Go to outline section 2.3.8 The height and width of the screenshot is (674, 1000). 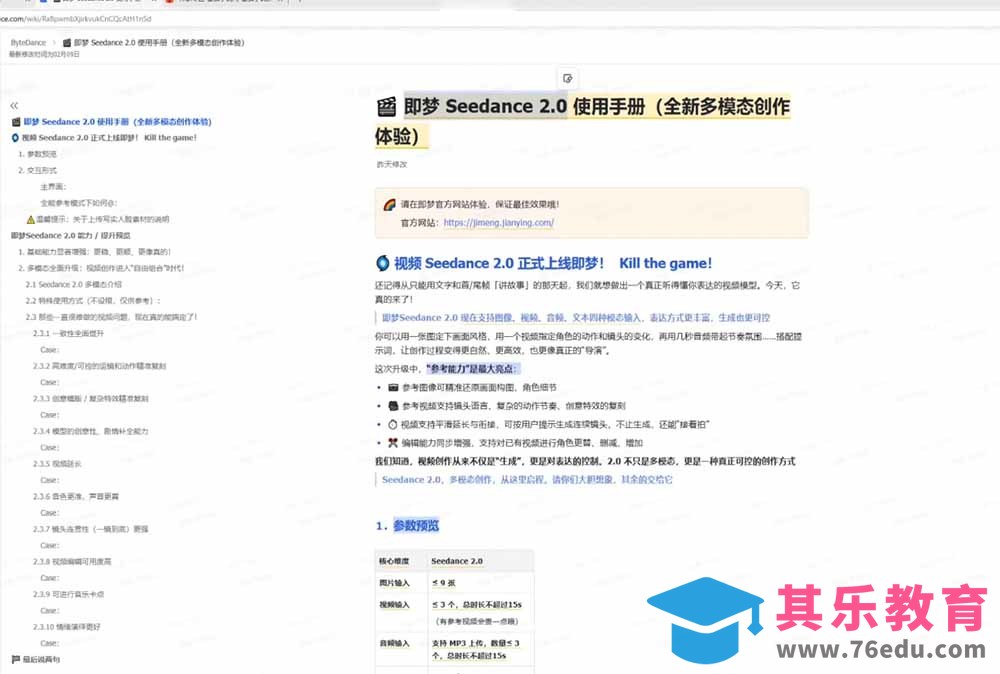72,562
